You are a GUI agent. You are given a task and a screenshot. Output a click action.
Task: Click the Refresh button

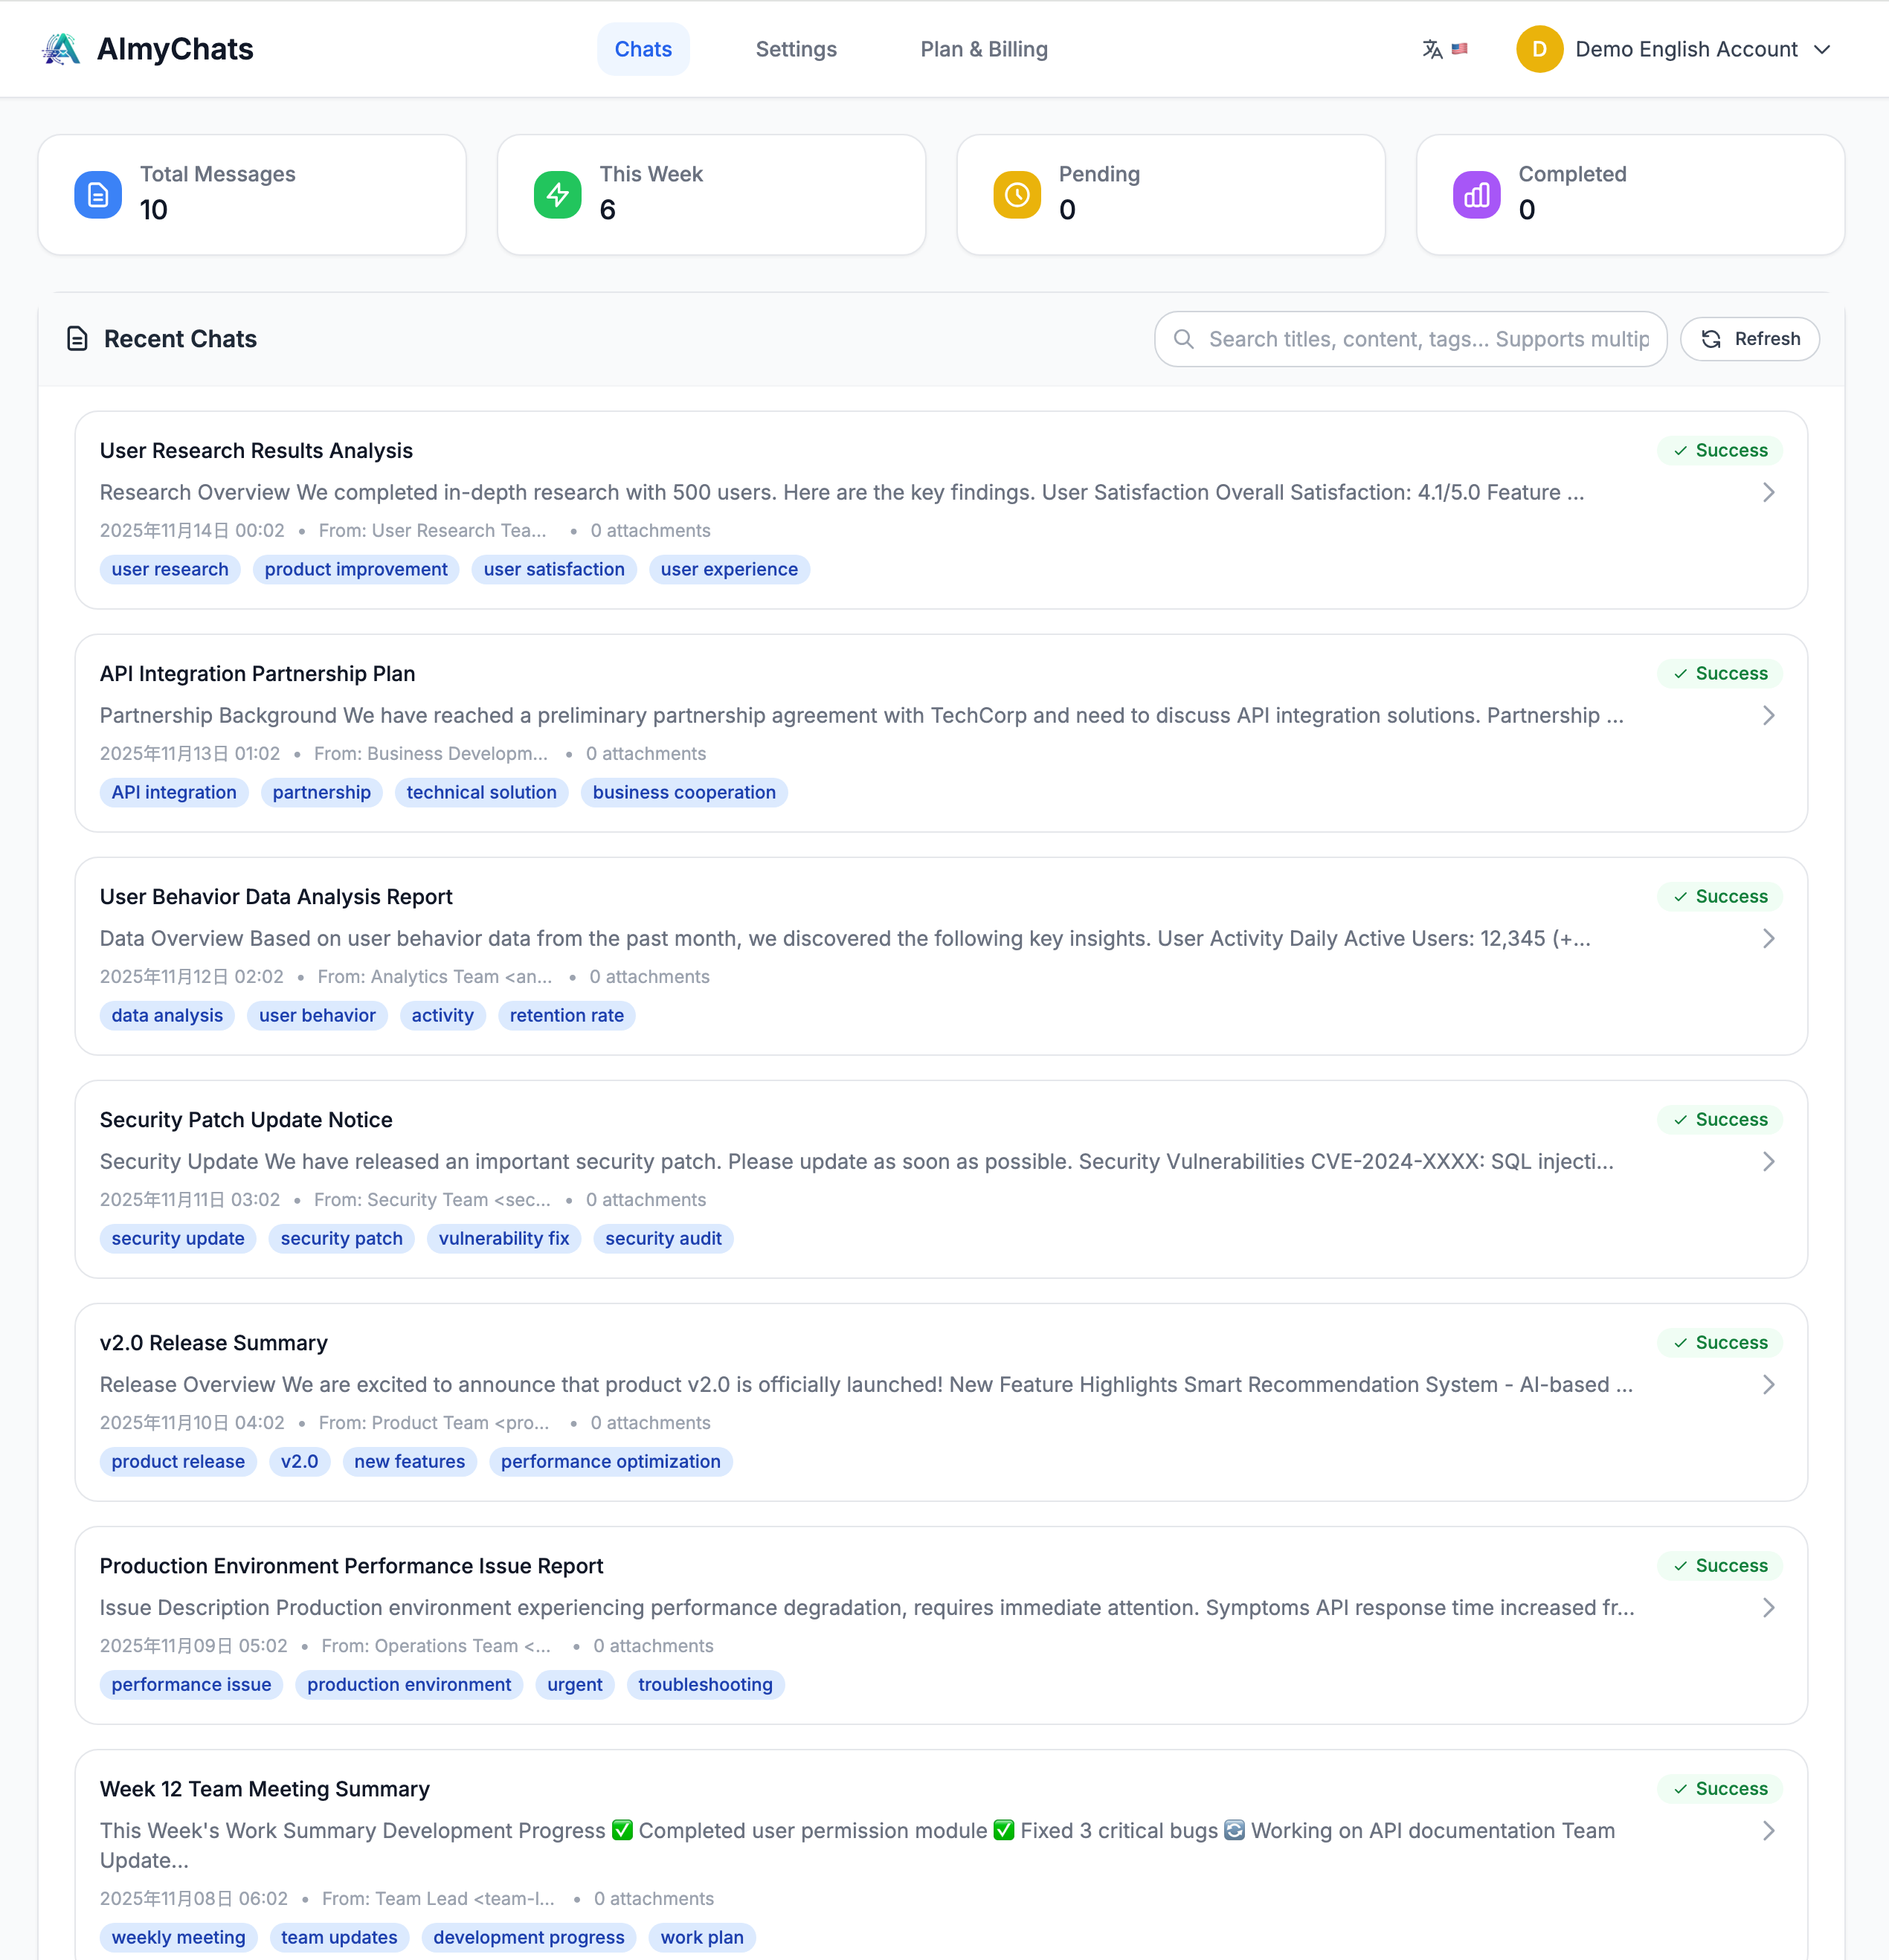coord(1749,339)
